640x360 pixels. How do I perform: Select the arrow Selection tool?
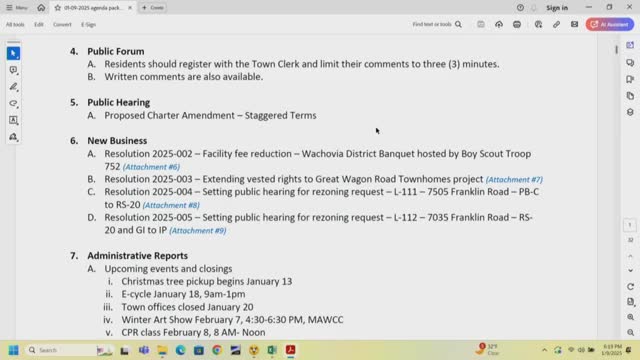13,53
